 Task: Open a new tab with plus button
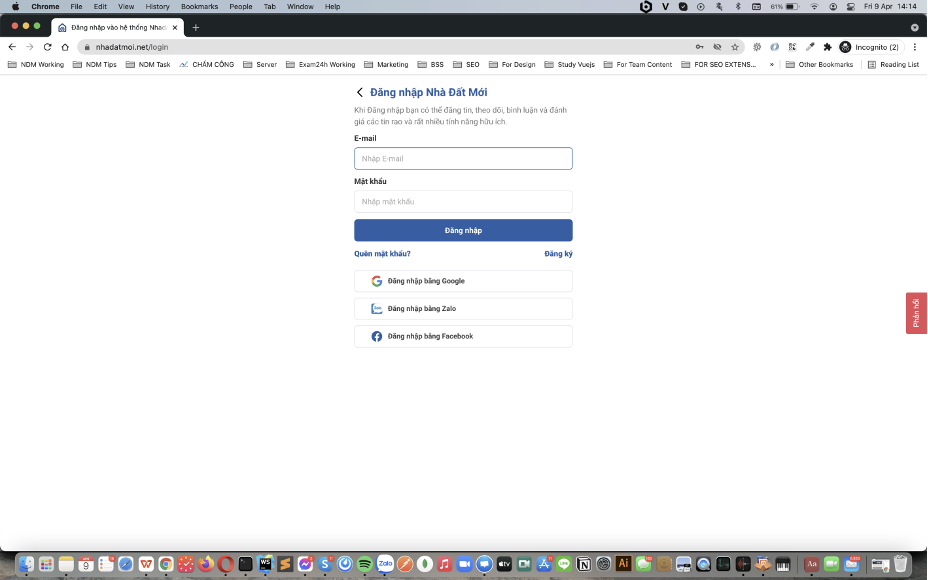tap(196, 28)
